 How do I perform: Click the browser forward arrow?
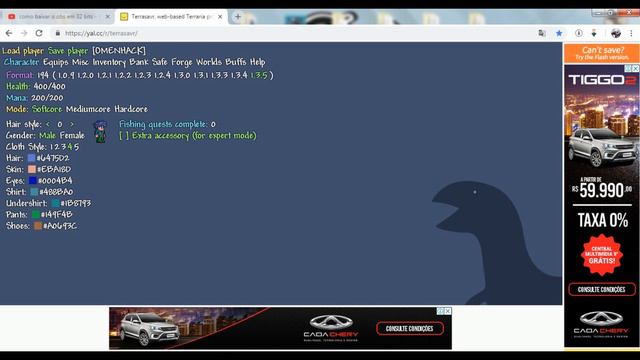24,33
